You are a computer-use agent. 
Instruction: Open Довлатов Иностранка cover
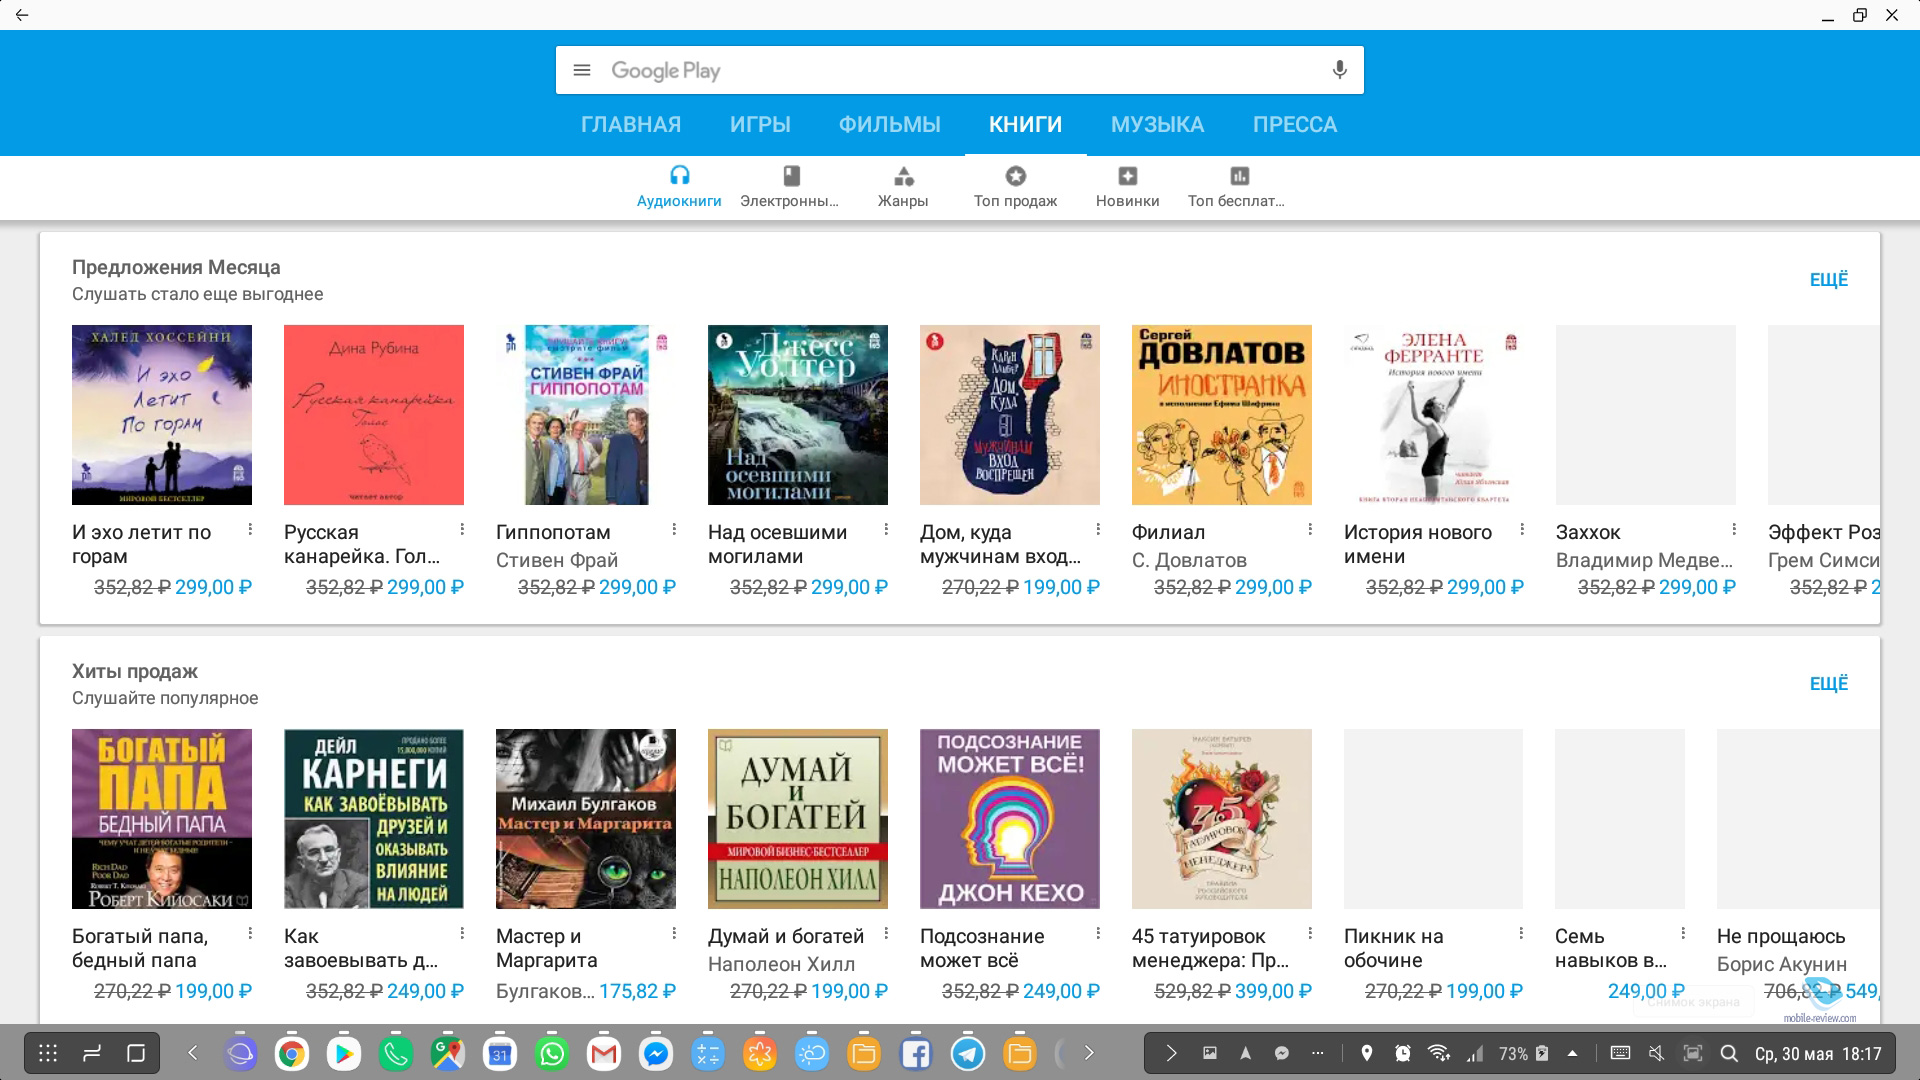coord(1222,415)
